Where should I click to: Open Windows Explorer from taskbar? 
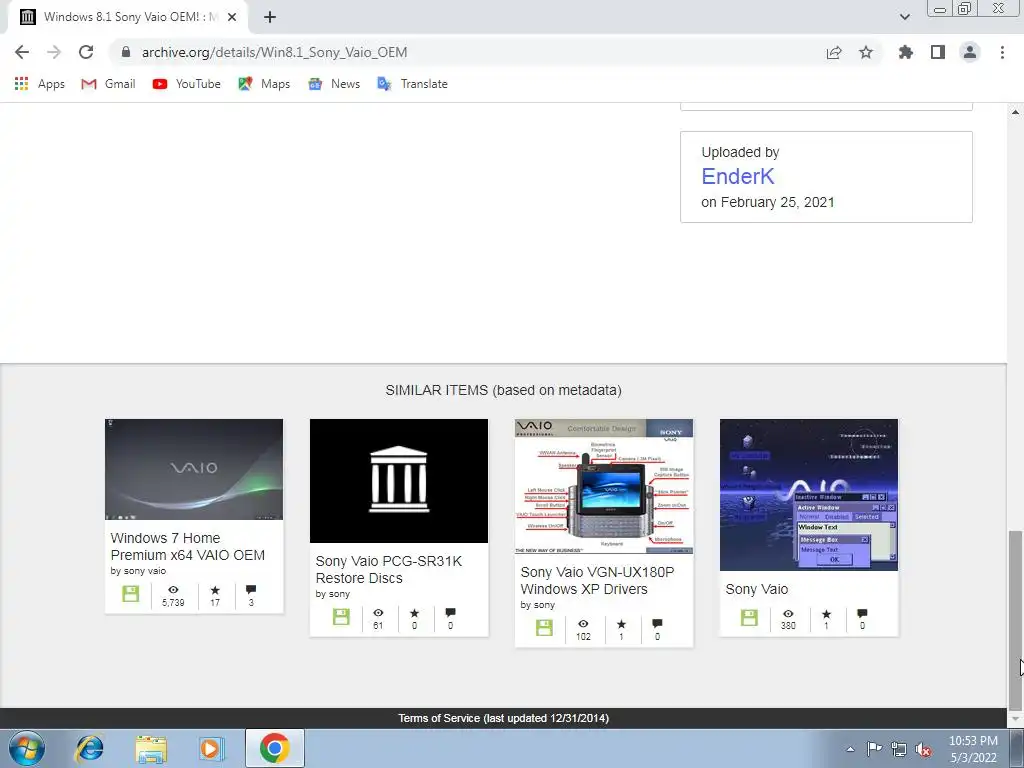tap(151, 748)
